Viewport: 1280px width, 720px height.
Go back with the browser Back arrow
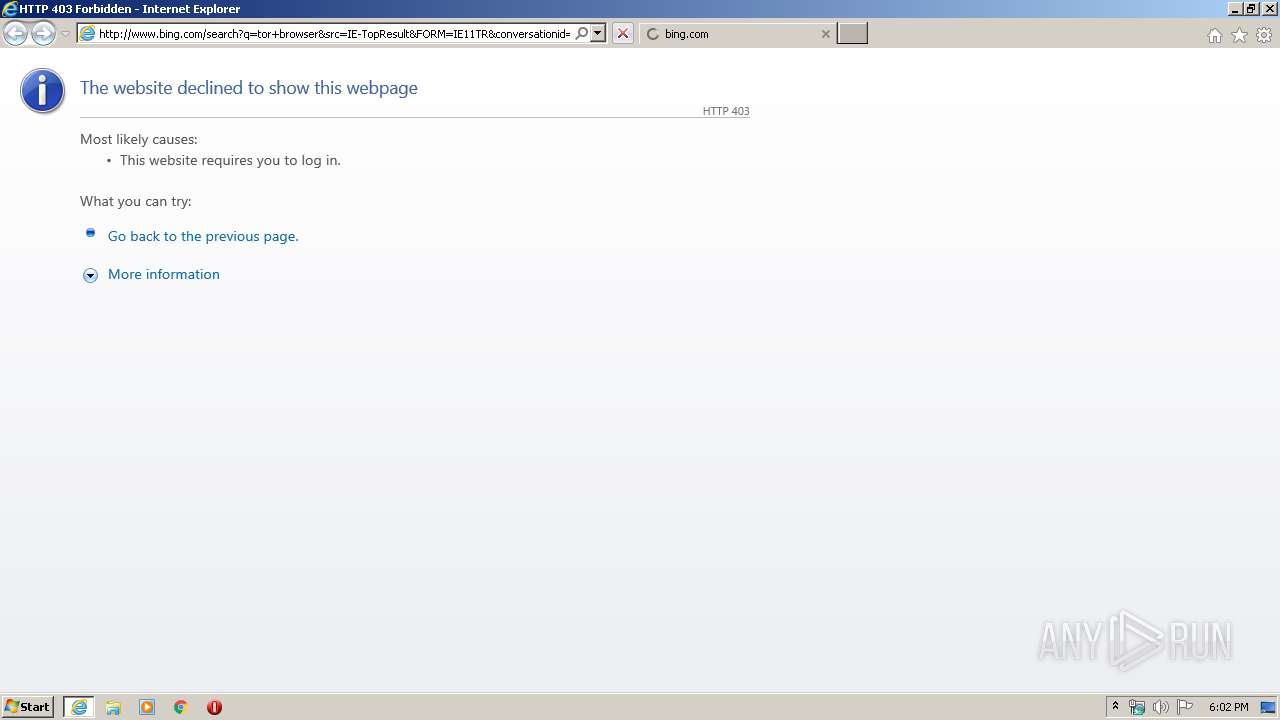click(15, 34)
